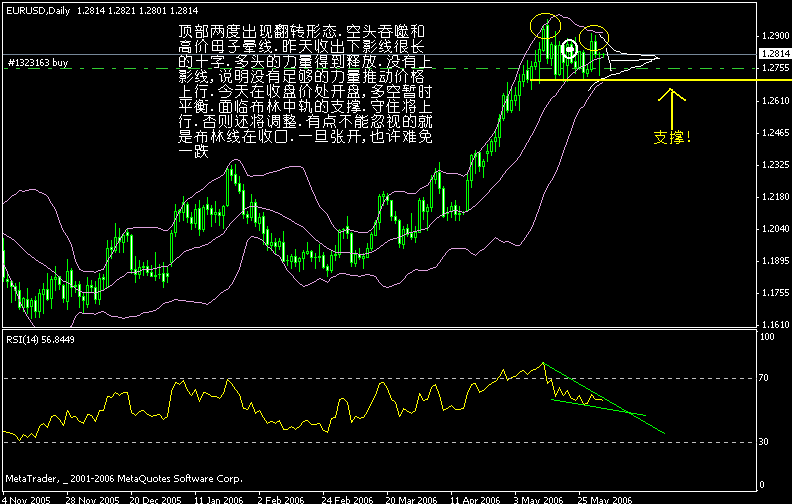Click the RSI scale value 0
The height and width of the screenshot is (504, 792).
point(762,485)
